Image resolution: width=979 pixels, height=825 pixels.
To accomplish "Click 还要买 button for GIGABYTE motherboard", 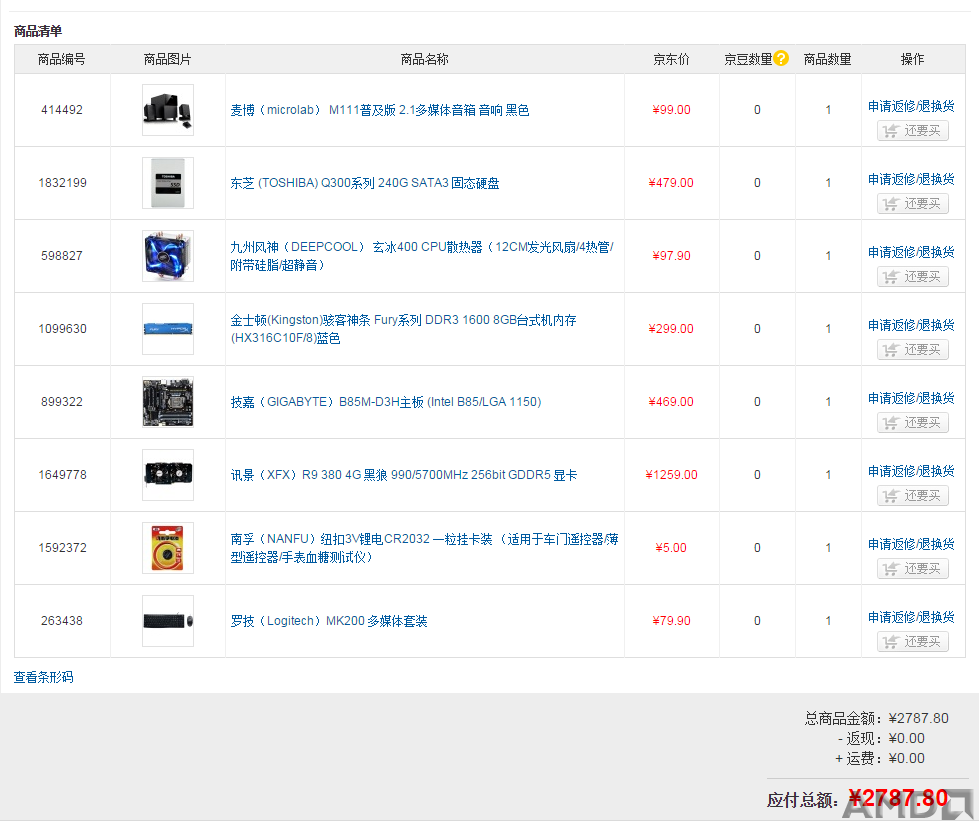I will click(x=913, y=423).
